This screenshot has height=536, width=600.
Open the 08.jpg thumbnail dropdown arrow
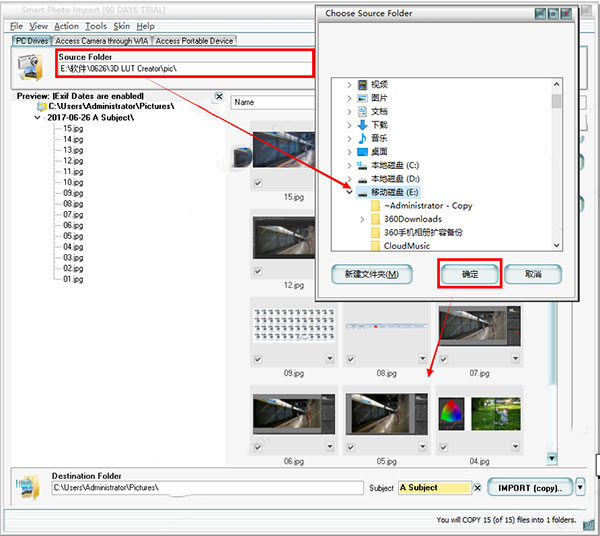point(422,358)
